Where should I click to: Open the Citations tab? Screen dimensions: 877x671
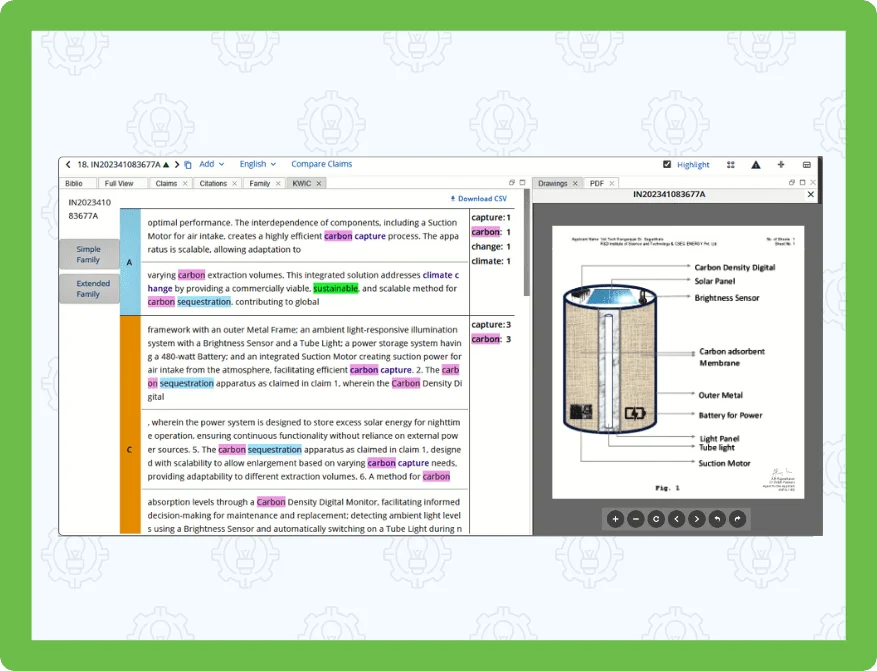pyautogui.click(x=213, y=183)
